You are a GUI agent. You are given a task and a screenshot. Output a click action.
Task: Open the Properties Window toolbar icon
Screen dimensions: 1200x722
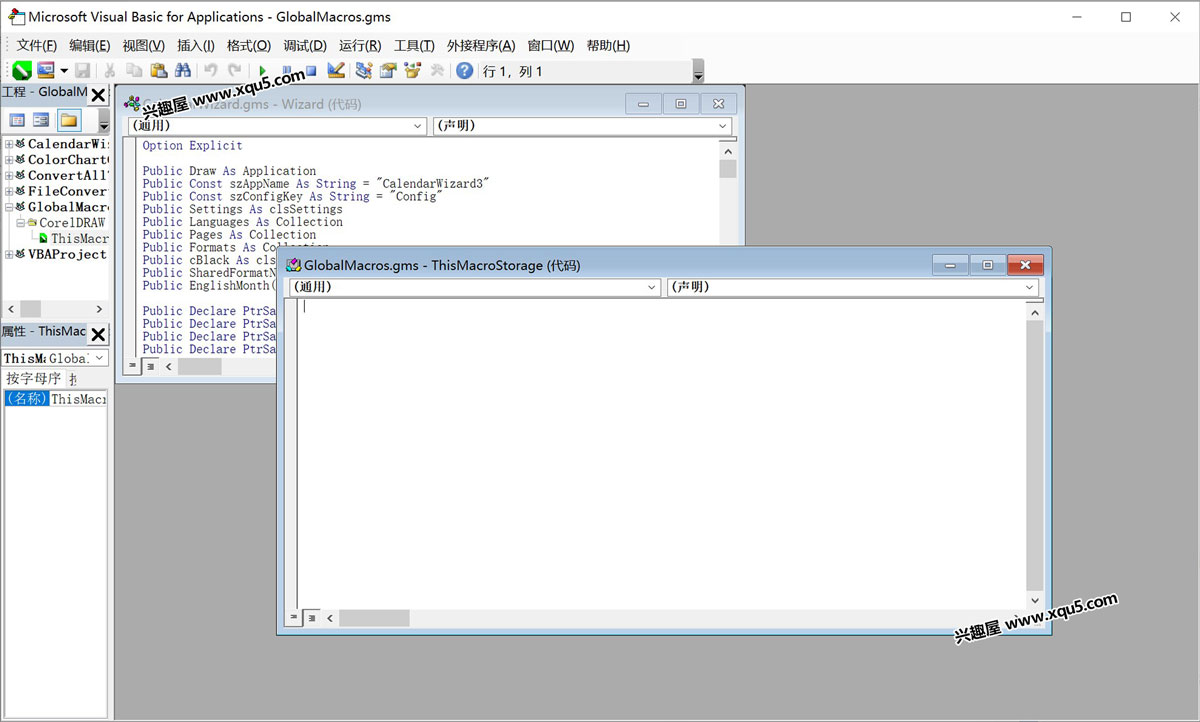[x=388, y=71]
